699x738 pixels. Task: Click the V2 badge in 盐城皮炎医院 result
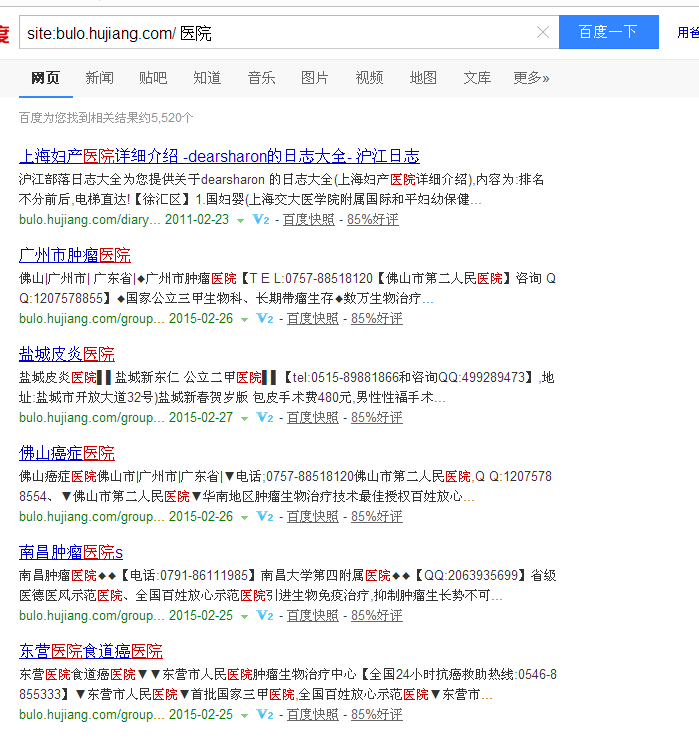265,417
